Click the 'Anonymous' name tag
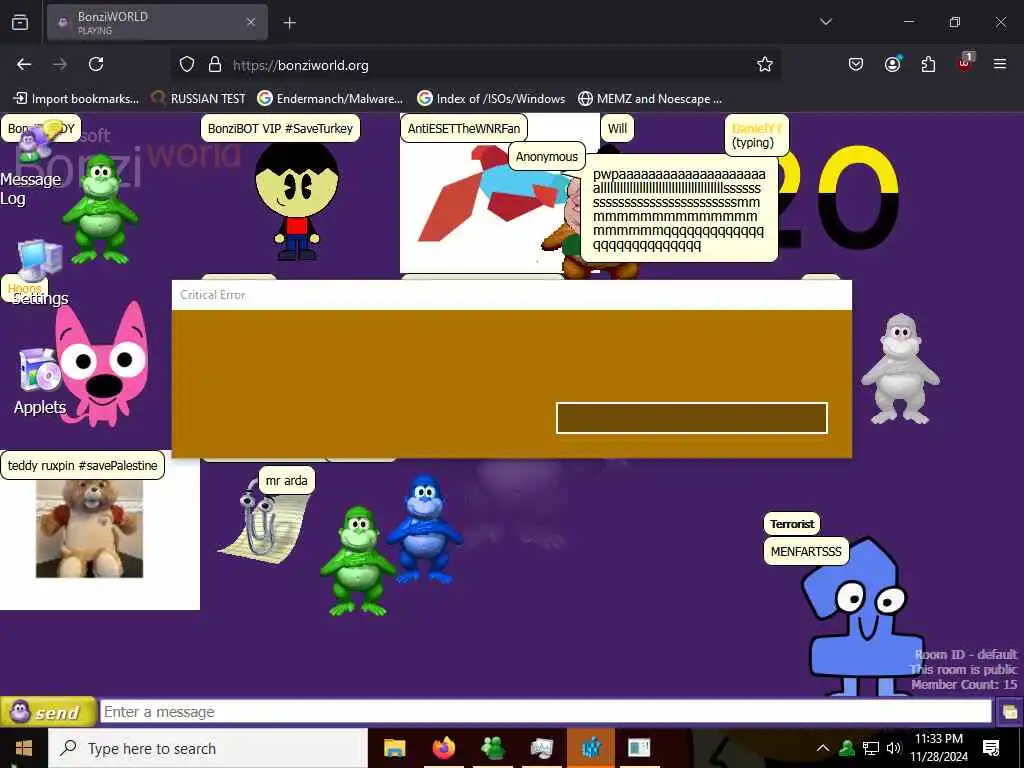 [x=547, y=157]
